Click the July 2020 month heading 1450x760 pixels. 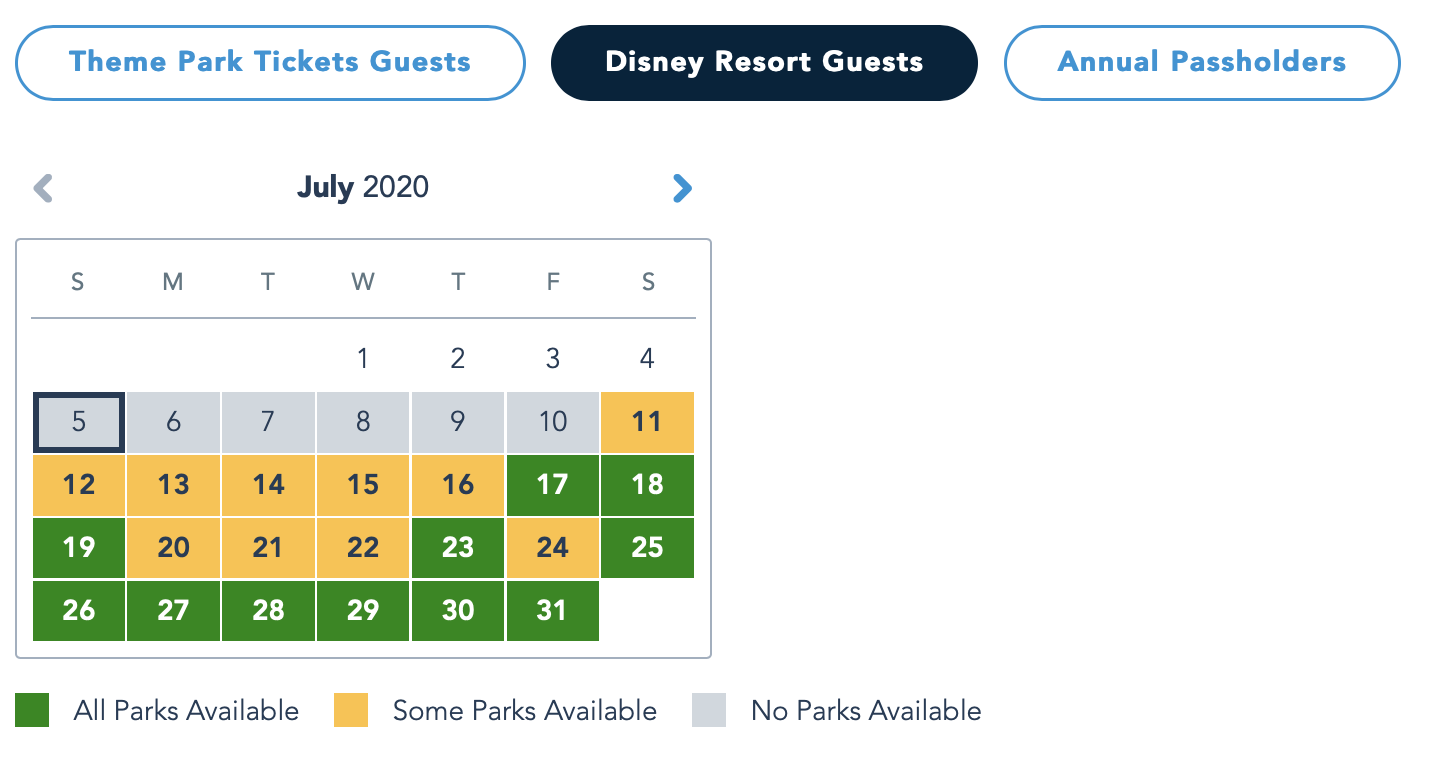coord(362,187)
